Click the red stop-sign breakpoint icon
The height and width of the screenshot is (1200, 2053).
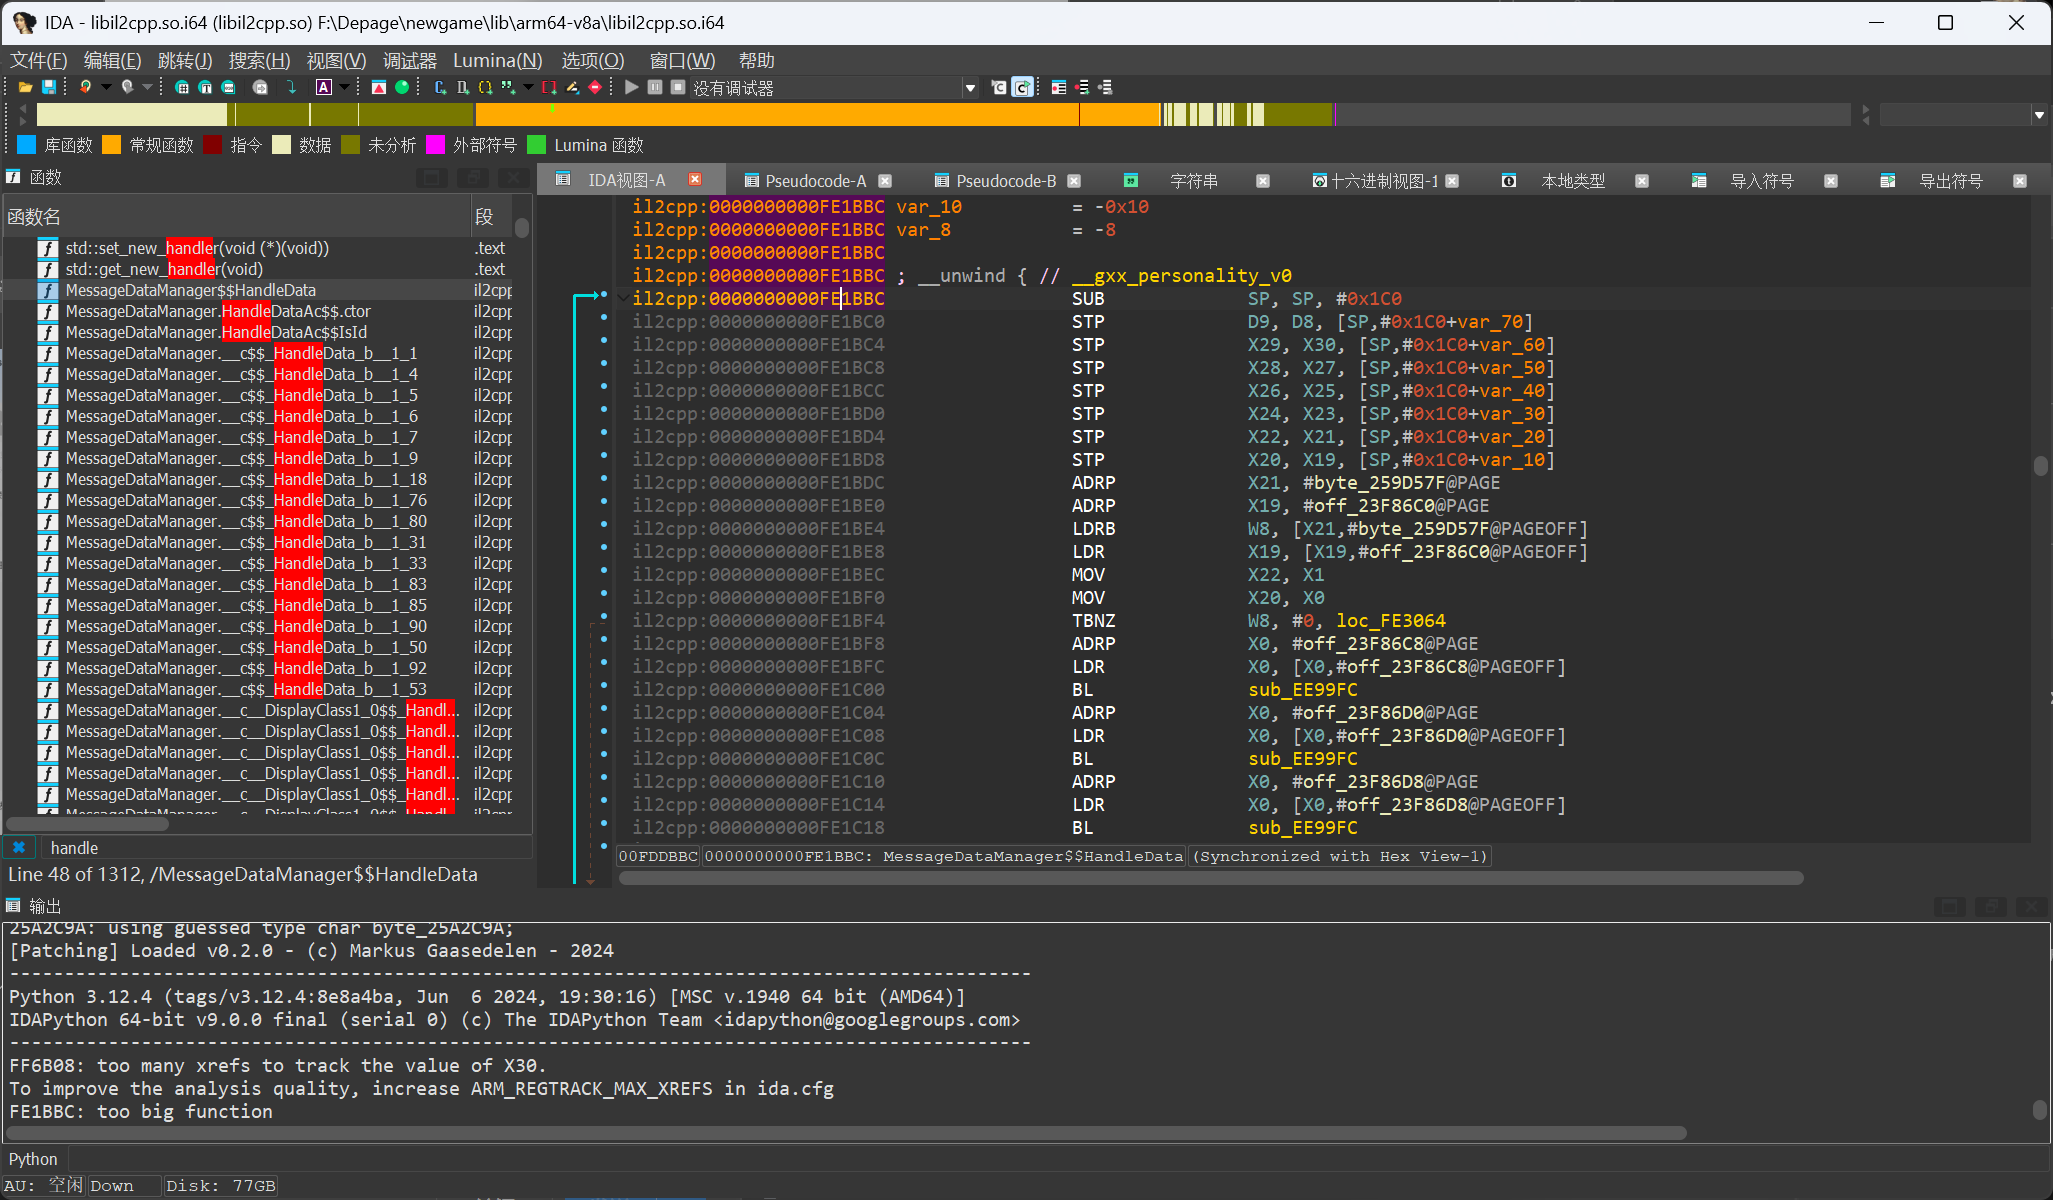pyautogui.click(x=595, y=88)
